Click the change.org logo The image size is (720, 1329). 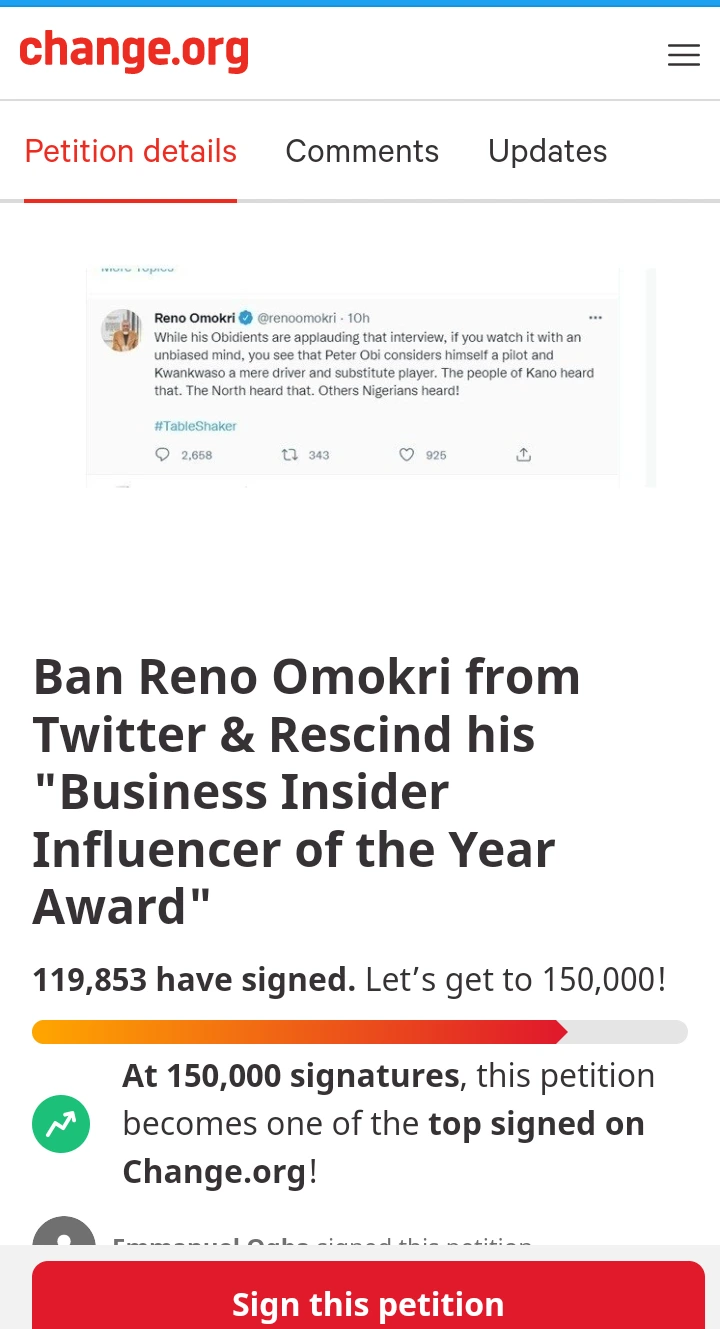point(134,52)
